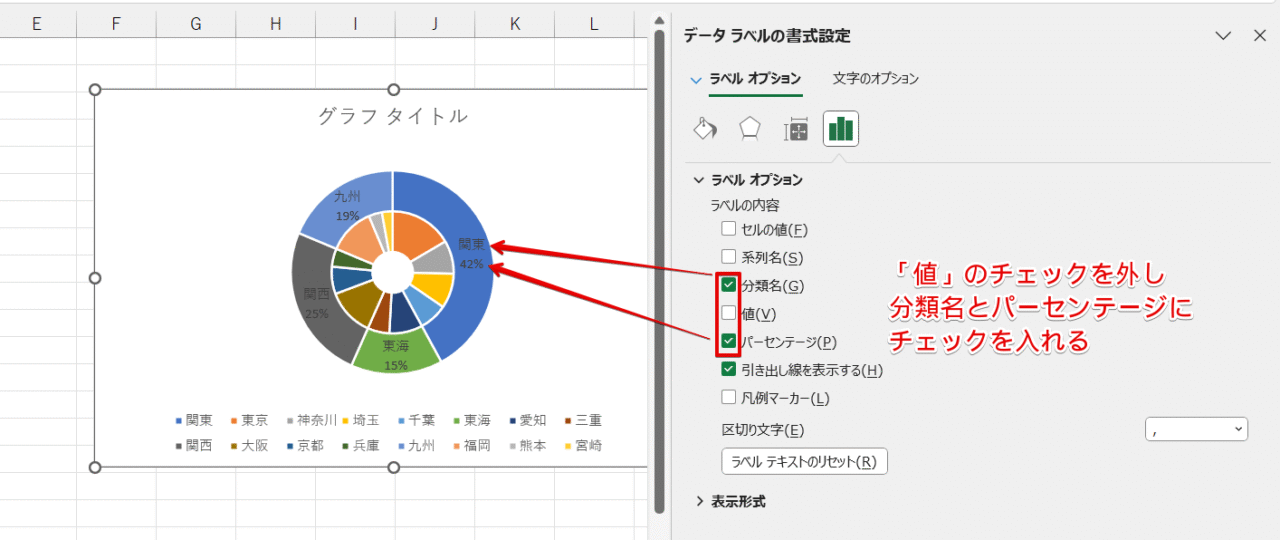Open the Size & Properties icon
The height and width of the screenshot is (540, 1280).
coord(796,129)
